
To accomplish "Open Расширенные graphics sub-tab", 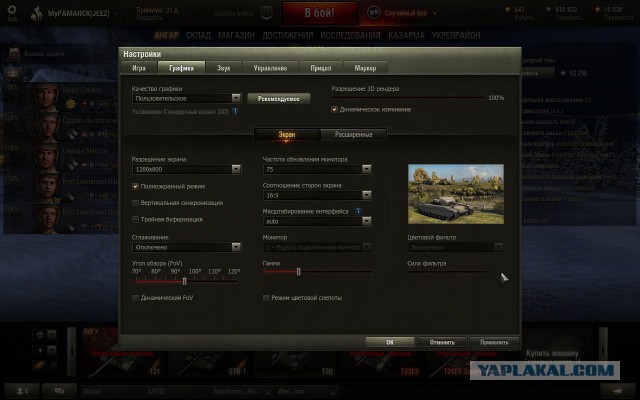I will [353, 134].
